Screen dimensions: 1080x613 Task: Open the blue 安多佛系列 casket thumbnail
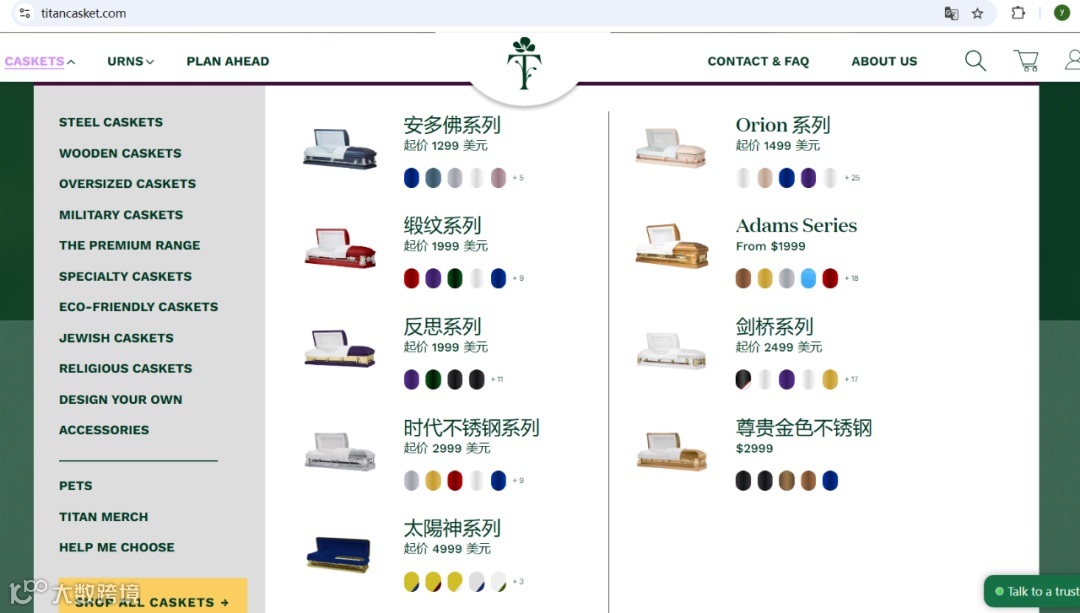340,148
